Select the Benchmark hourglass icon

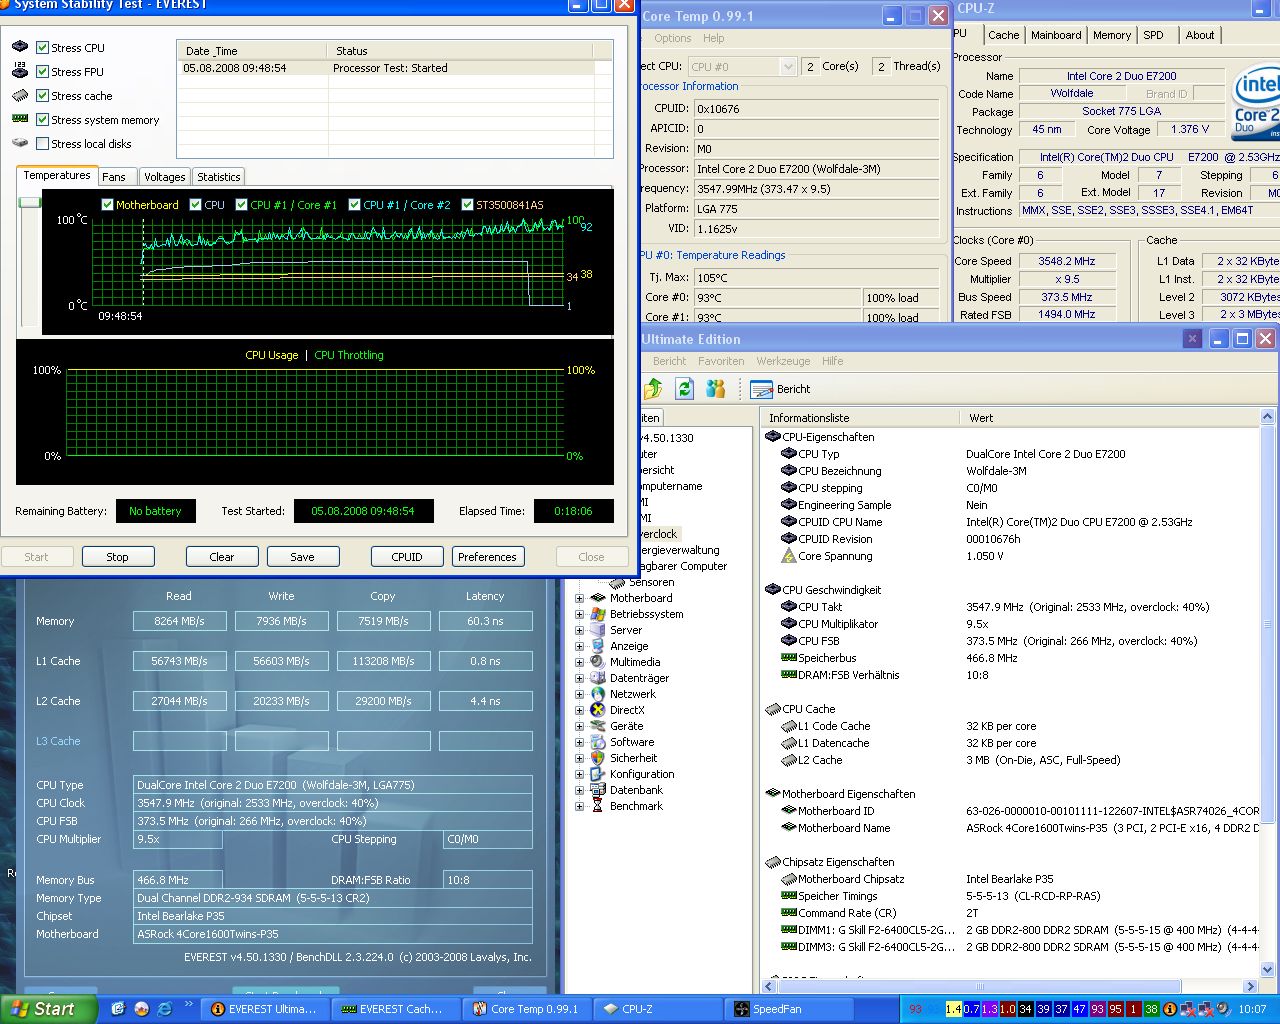click(x=597, y=806)
